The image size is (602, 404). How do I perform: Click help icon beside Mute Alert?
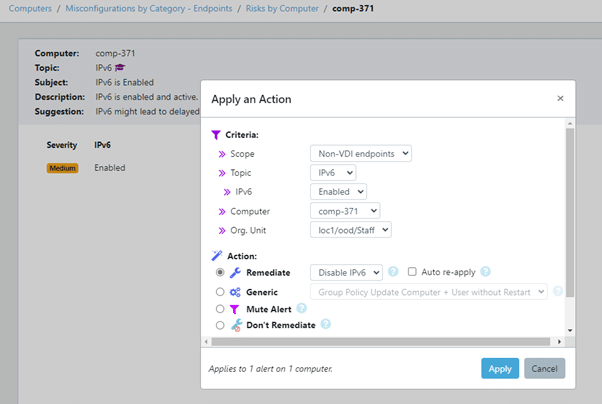(302, 309)
